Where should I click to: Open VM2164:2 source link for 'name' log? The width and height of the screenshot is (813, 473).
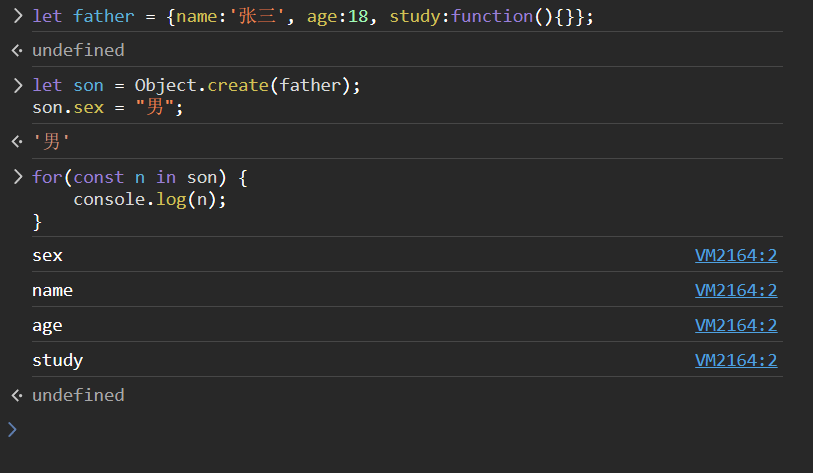click(x=735, y=290)
